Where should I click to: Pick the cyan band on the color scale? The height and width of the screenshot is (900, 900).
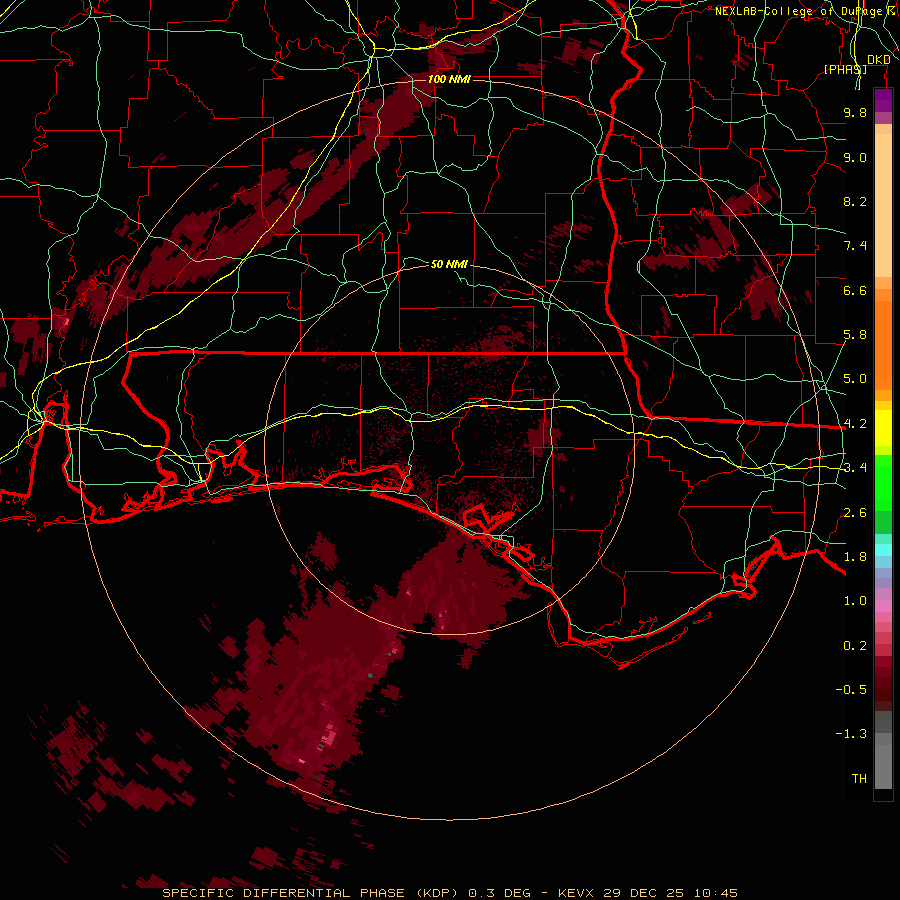883,550
